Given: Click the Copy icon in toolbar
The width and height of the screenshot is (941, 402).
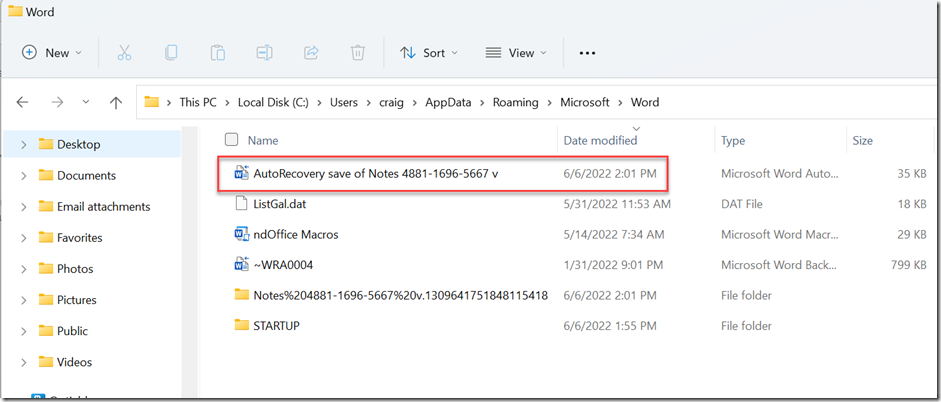Looking at the screenshot, I should (x=171, y=53).
